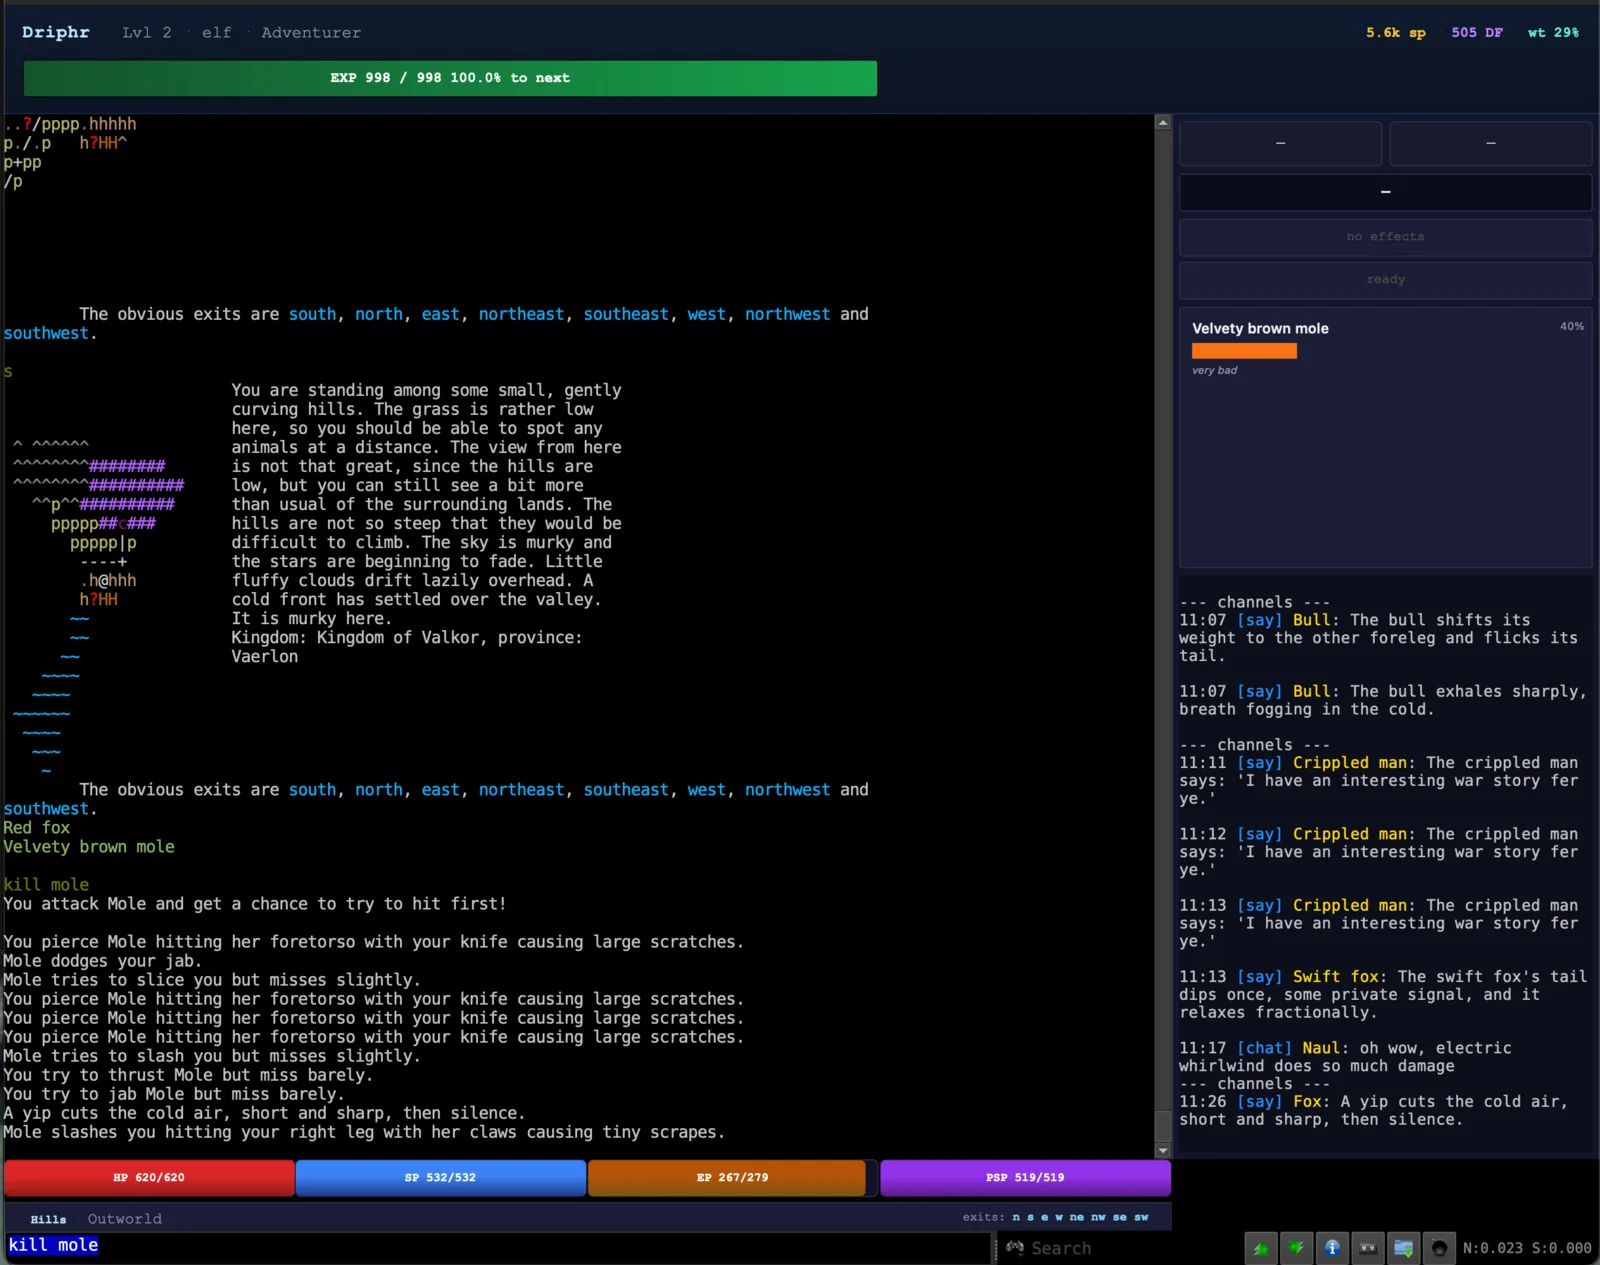Click the 'Swift fox' say message in channels
Image resolution: width=1600 pixels, height=1265 pixels.
click(x=1383, y=995)
